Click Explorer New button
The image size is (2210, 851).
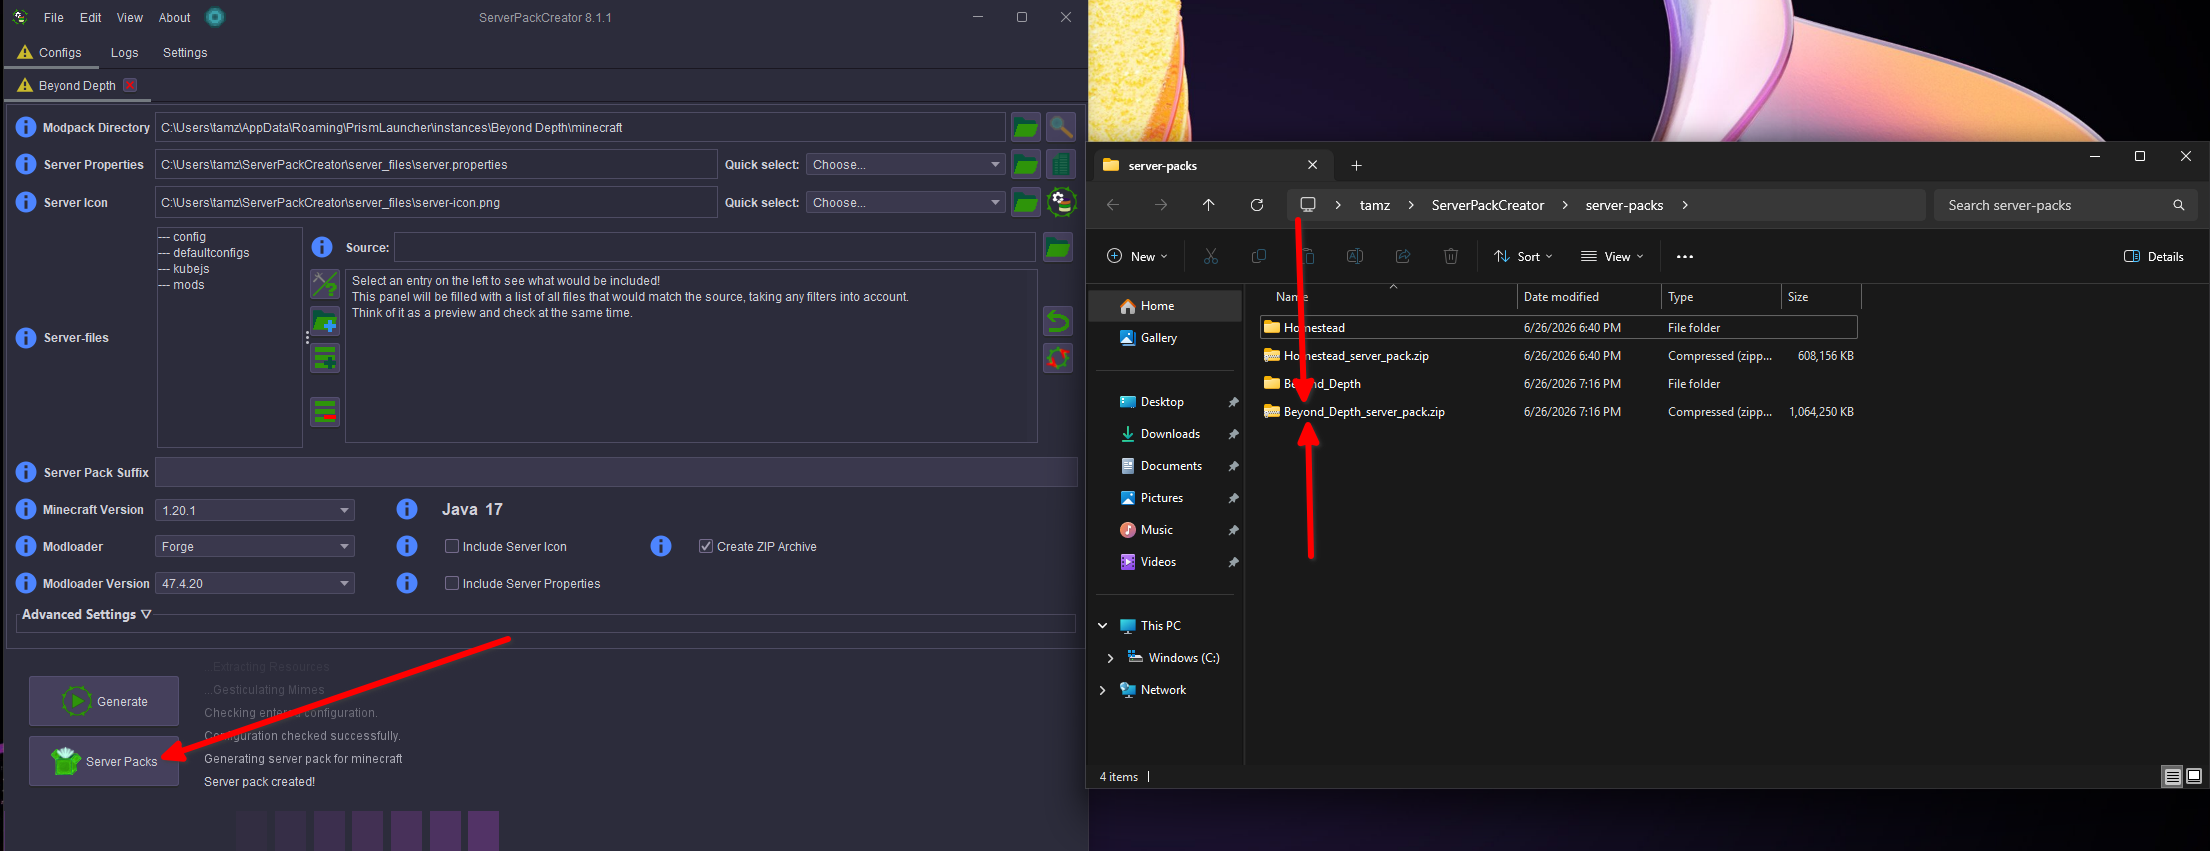point(1138,257)
